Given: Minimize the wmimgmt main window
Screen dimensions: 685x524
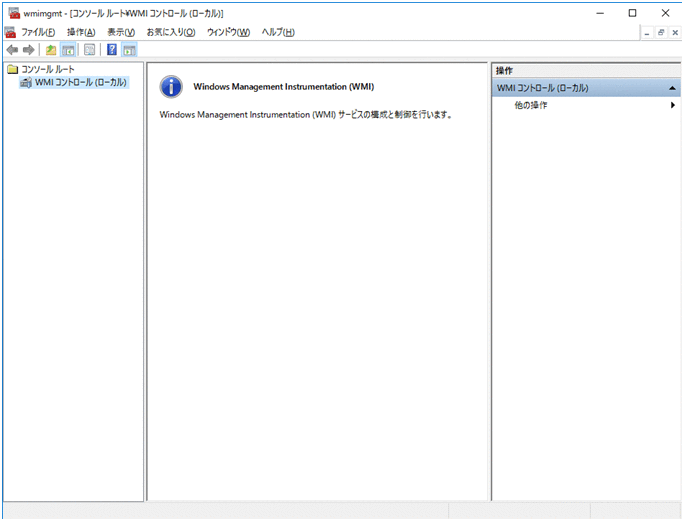Looking at the screenshot, I should click(x=600, y=13).
